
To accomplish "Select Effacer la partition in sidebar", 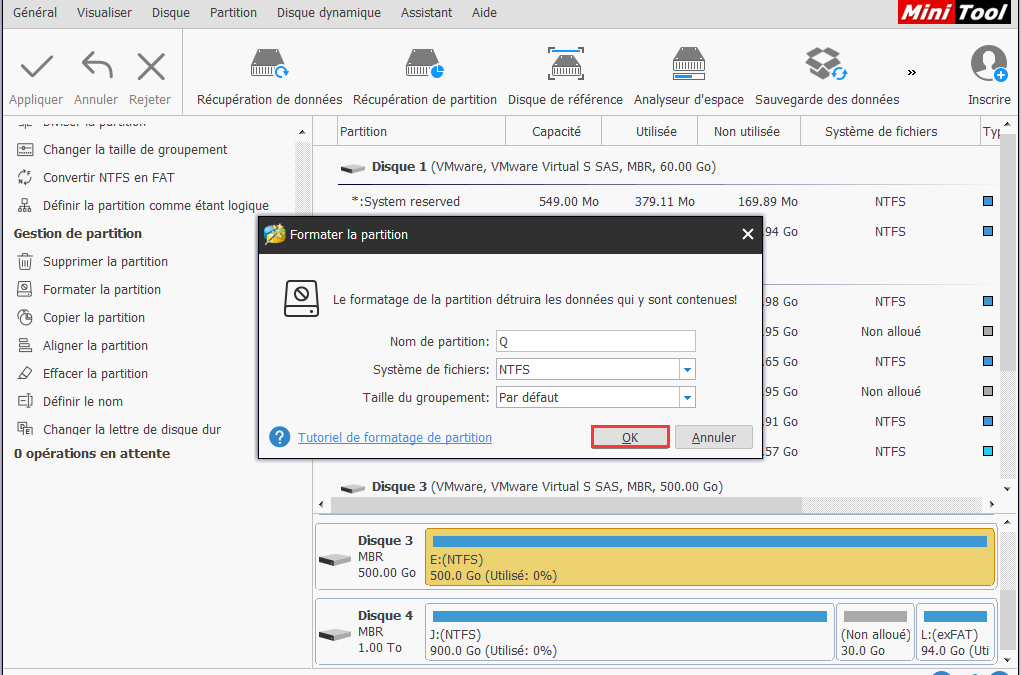I will pos(95,373).
